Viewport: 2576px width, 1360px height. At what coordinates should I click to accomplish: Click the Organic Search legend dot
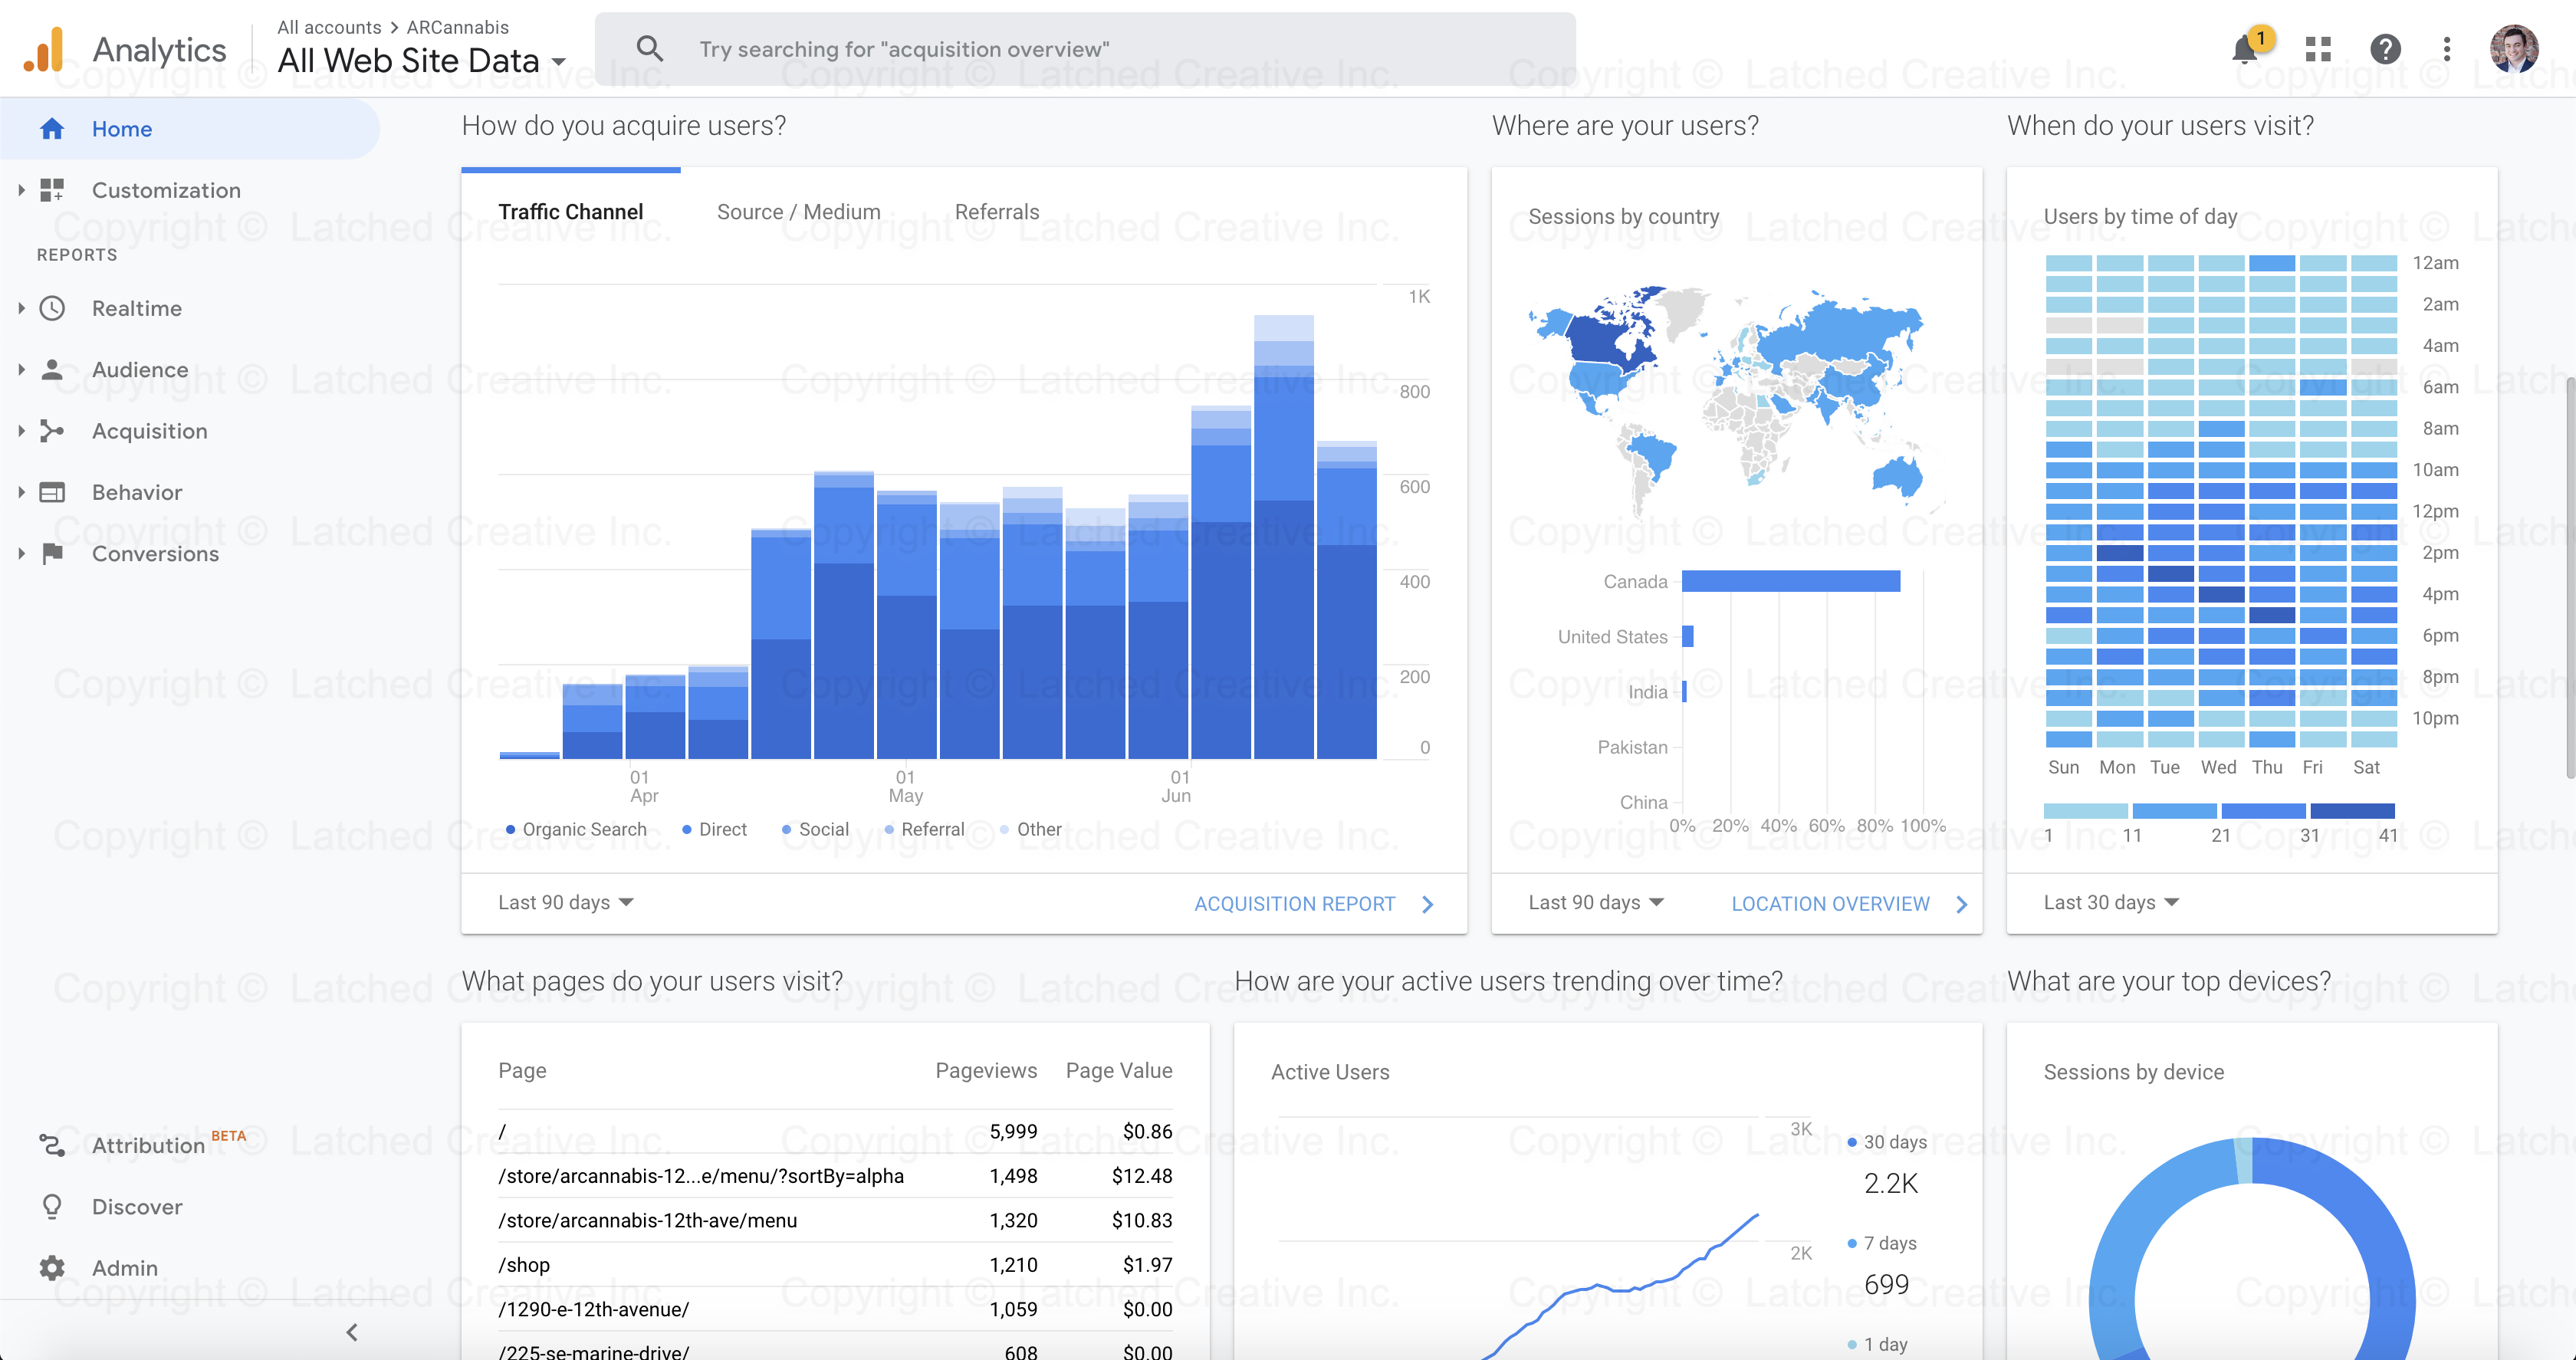(x=511, y=829)
